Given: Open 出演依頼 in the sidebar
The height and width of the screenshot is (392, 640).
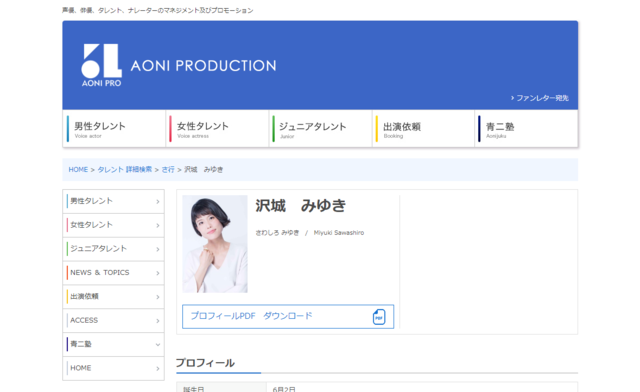Looking at the screenshot, I should point(113,296).
